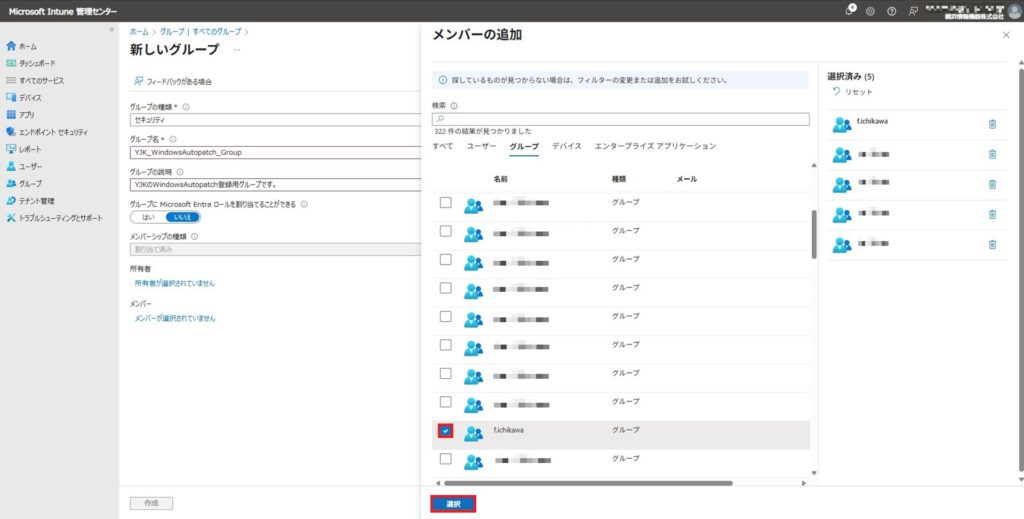This screenshot has width=1024, height=519.
Task: Click the down arrow of the list scrollbar
Action: coord(814,473)
